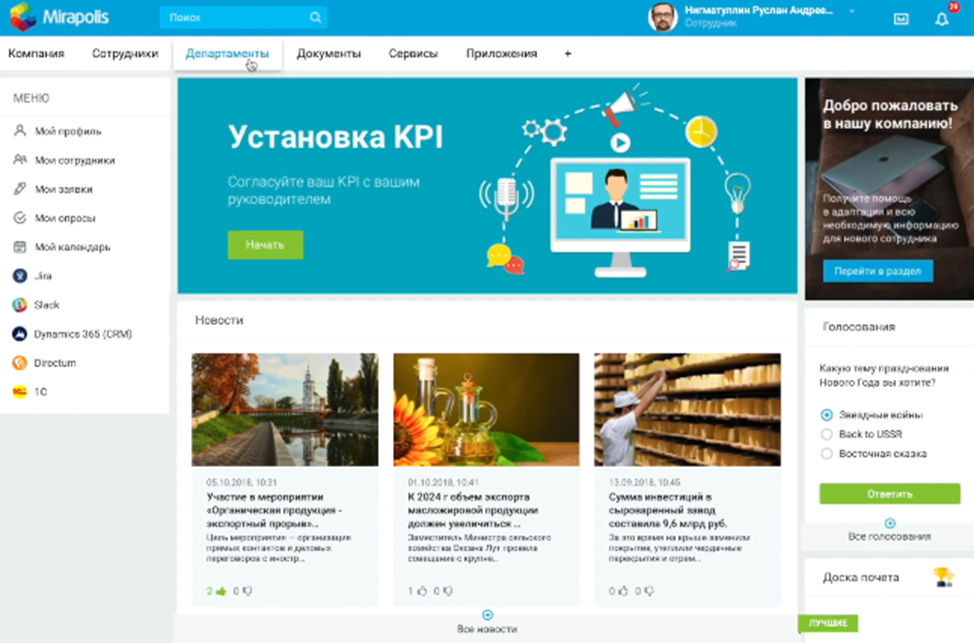Open the Компания tab
The height and width of the screenshot is (643, 974).
tap(36, 53)
